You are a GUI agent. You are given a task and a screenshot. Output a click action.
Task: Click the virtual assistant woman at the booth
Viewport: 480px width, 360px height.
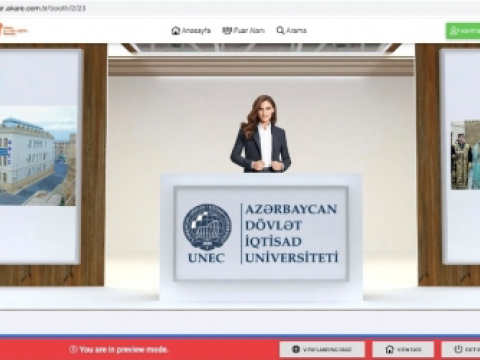261,134
